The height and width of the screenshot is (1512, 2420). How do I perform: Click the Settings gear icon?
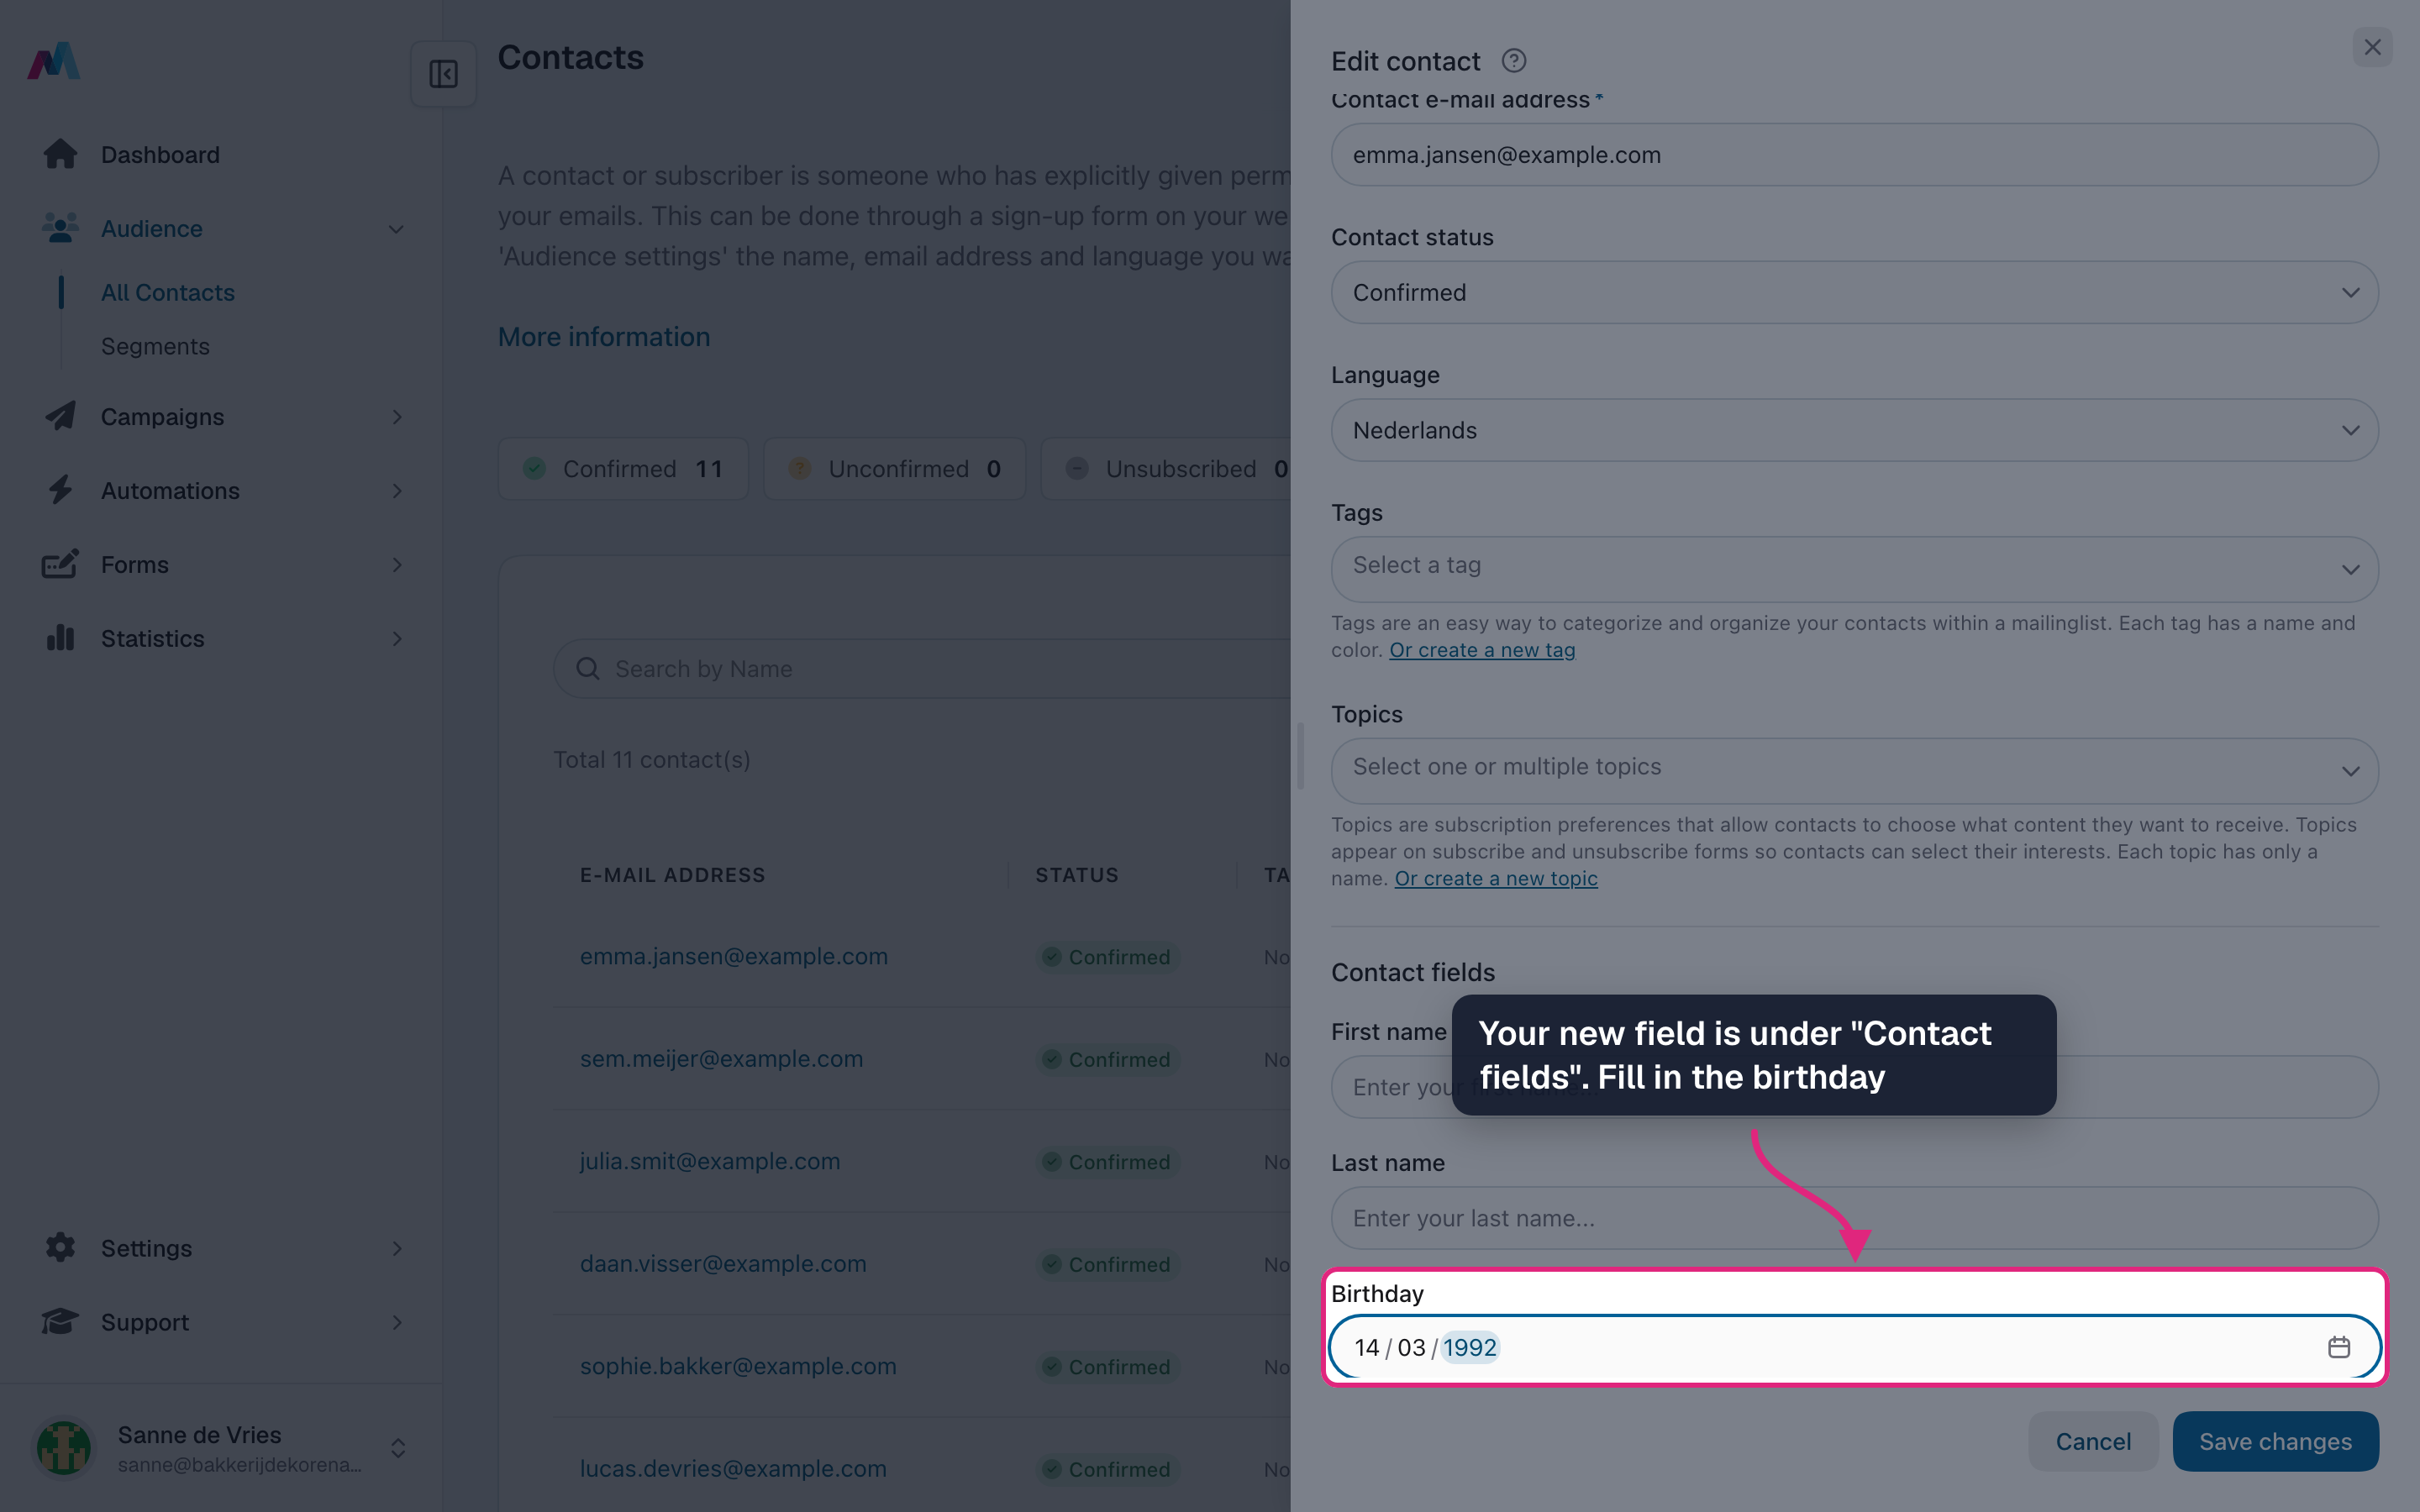tap(60, 1247)
